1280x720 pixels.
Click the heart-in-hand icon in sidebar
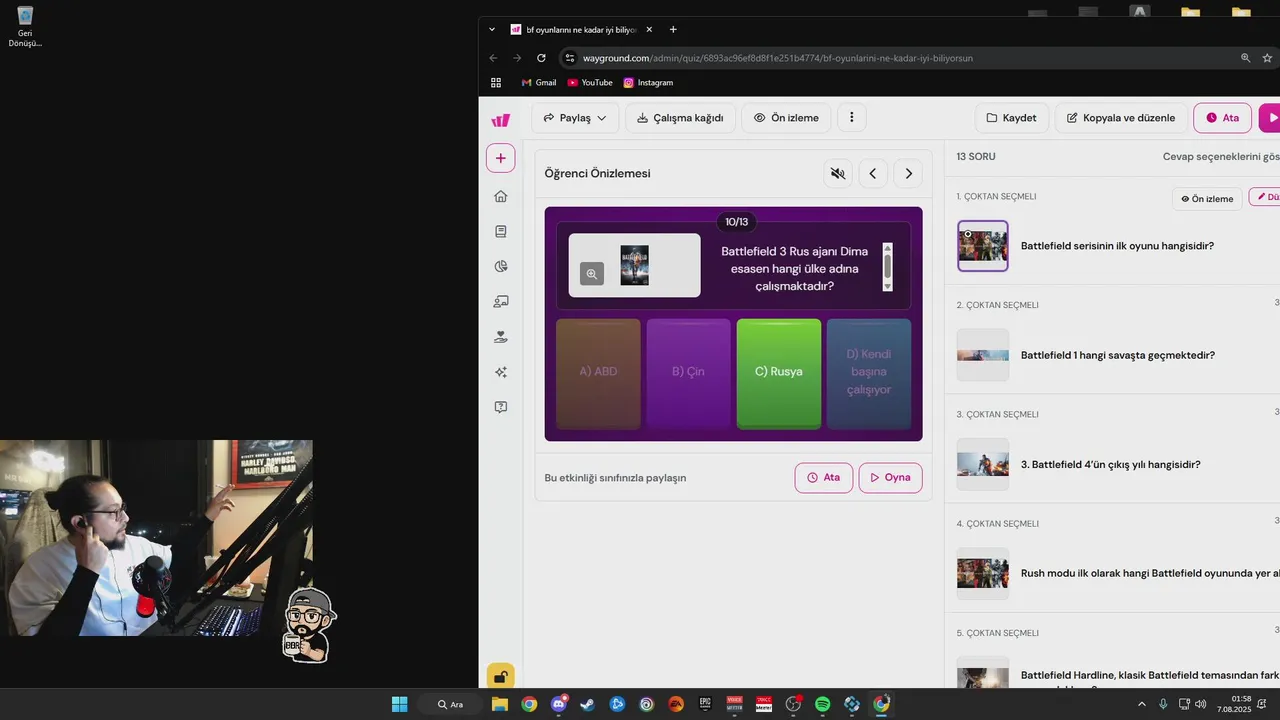coord(501,337)
